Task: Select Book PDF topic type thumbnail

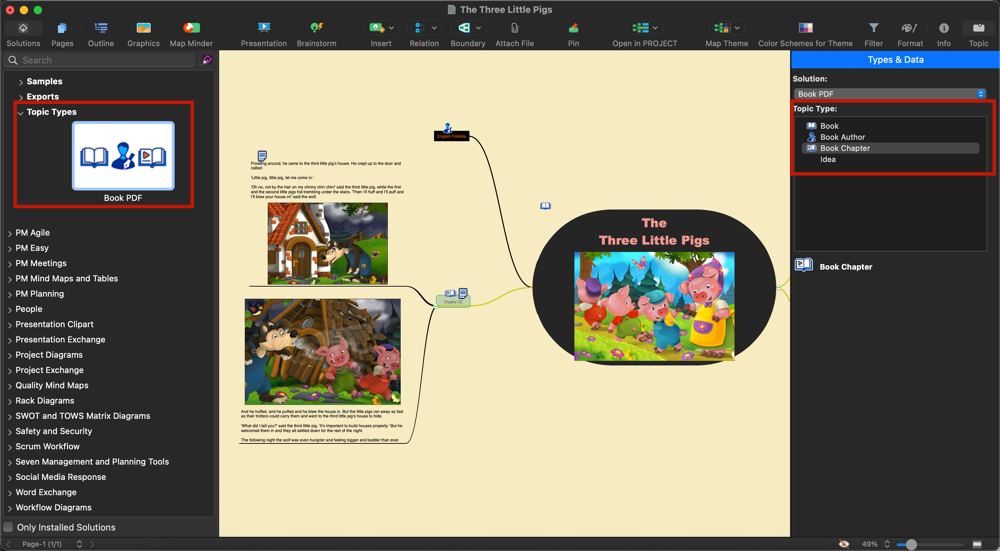Action: point(123,156)
